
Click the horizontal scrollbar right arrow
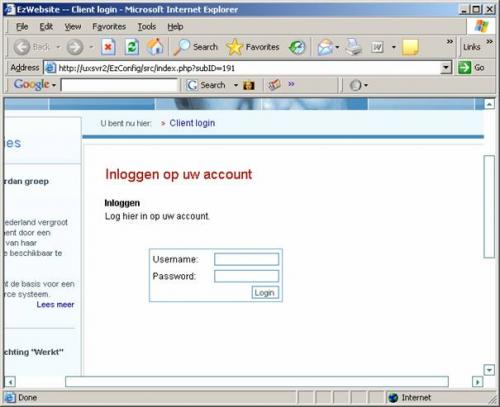478,382
